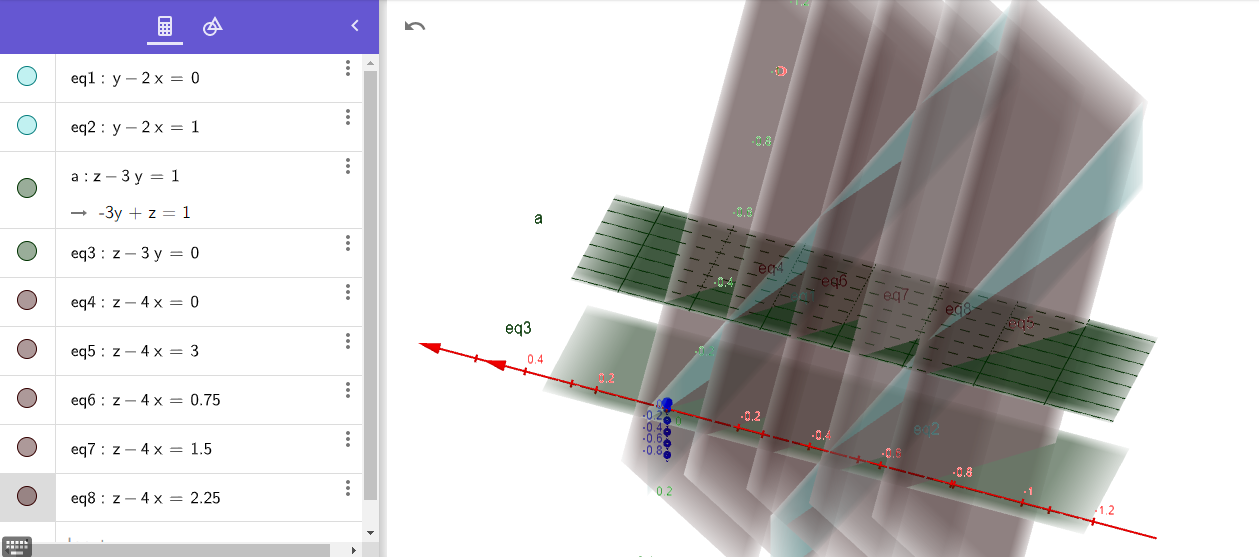Open the virtual keyboard icon
The height and width of the screenshot is (557, 1259).
[x=18, y=546]
